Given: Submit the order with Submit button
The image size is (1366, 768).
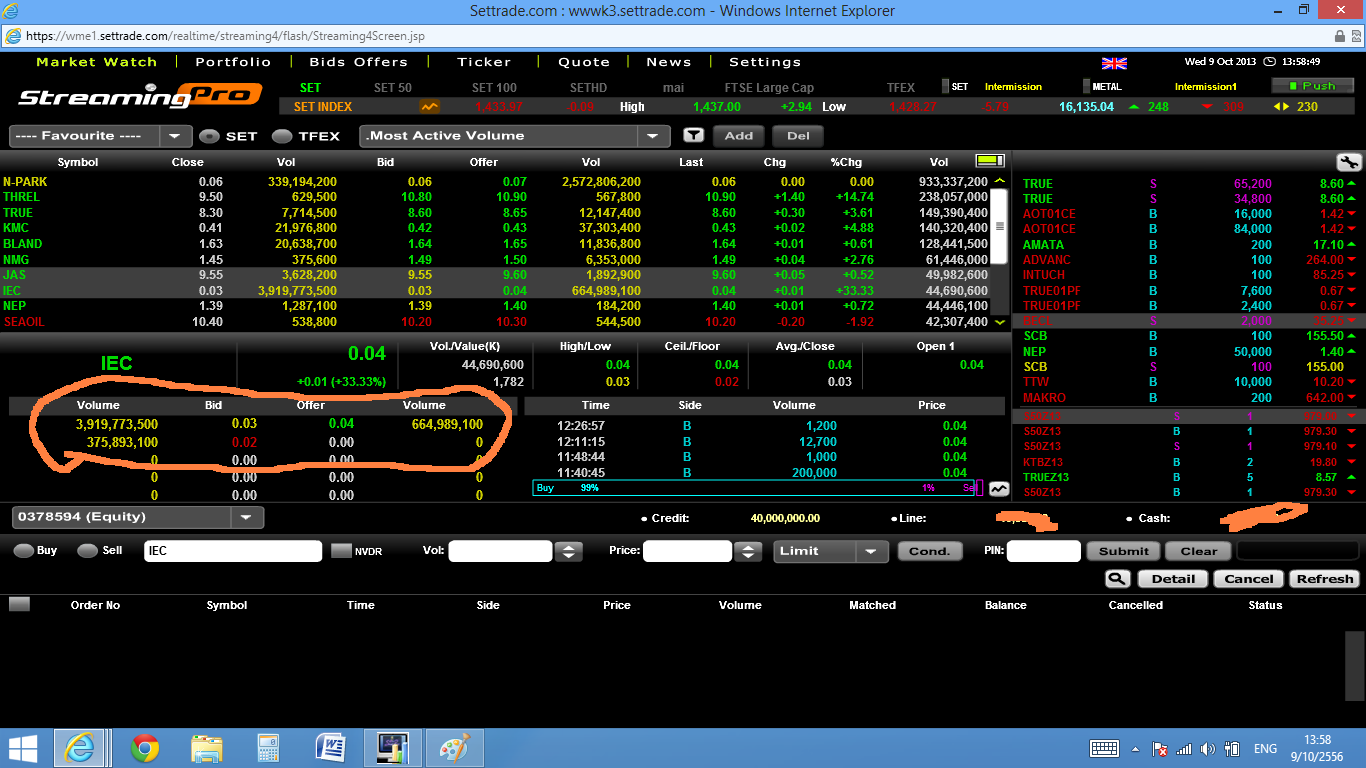Looking at the screenshot, I should coord(1124,551).
